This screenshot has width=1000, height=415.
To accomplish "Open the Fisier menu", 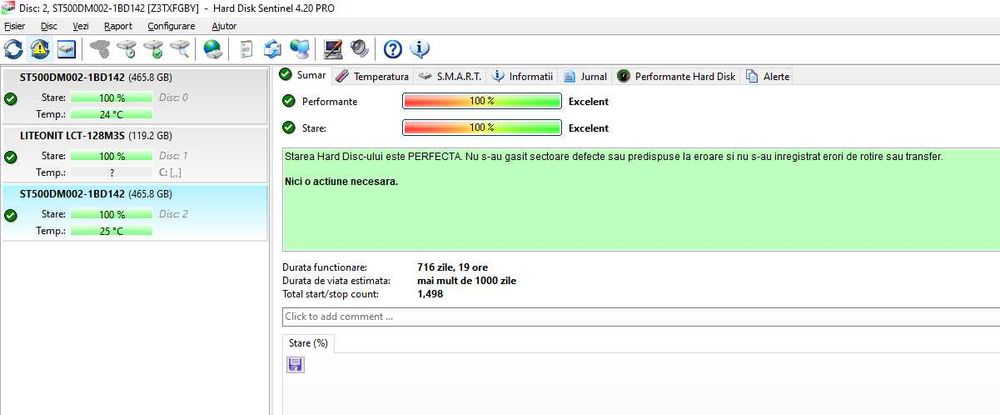I will [14, 26].
